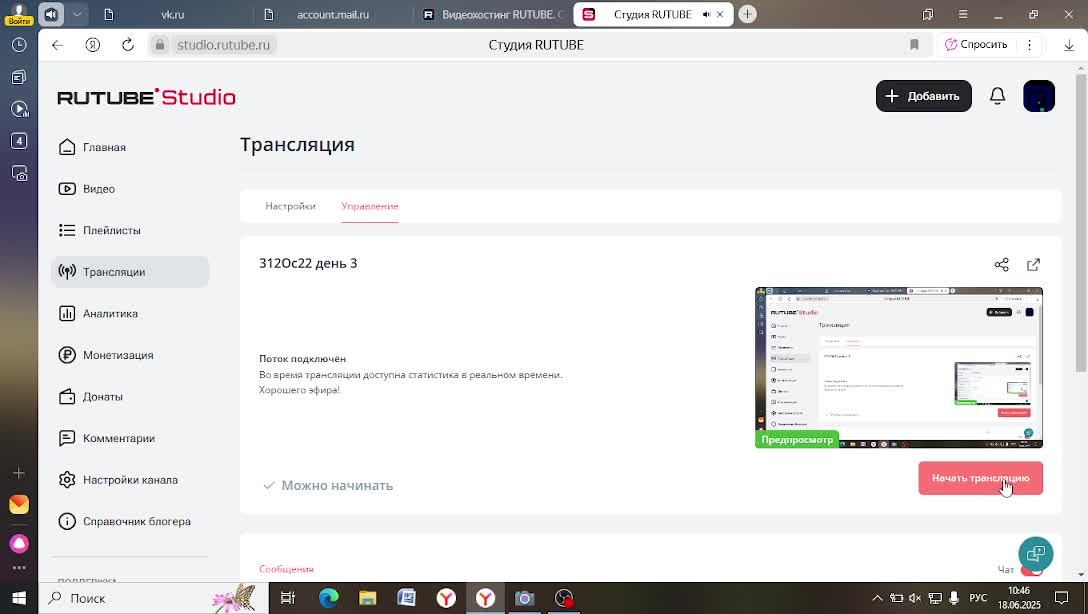Open File Explorer from the taskbar
This screenshot has height=614, width=1088.
[x=368, y=598]
